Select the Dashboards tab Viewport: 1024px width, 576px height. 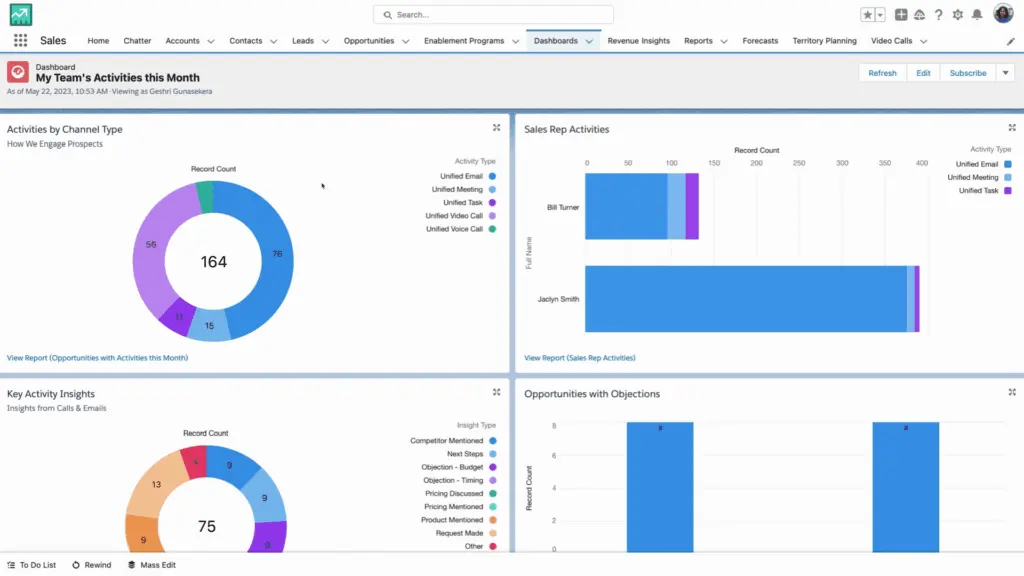coord(556,40)
